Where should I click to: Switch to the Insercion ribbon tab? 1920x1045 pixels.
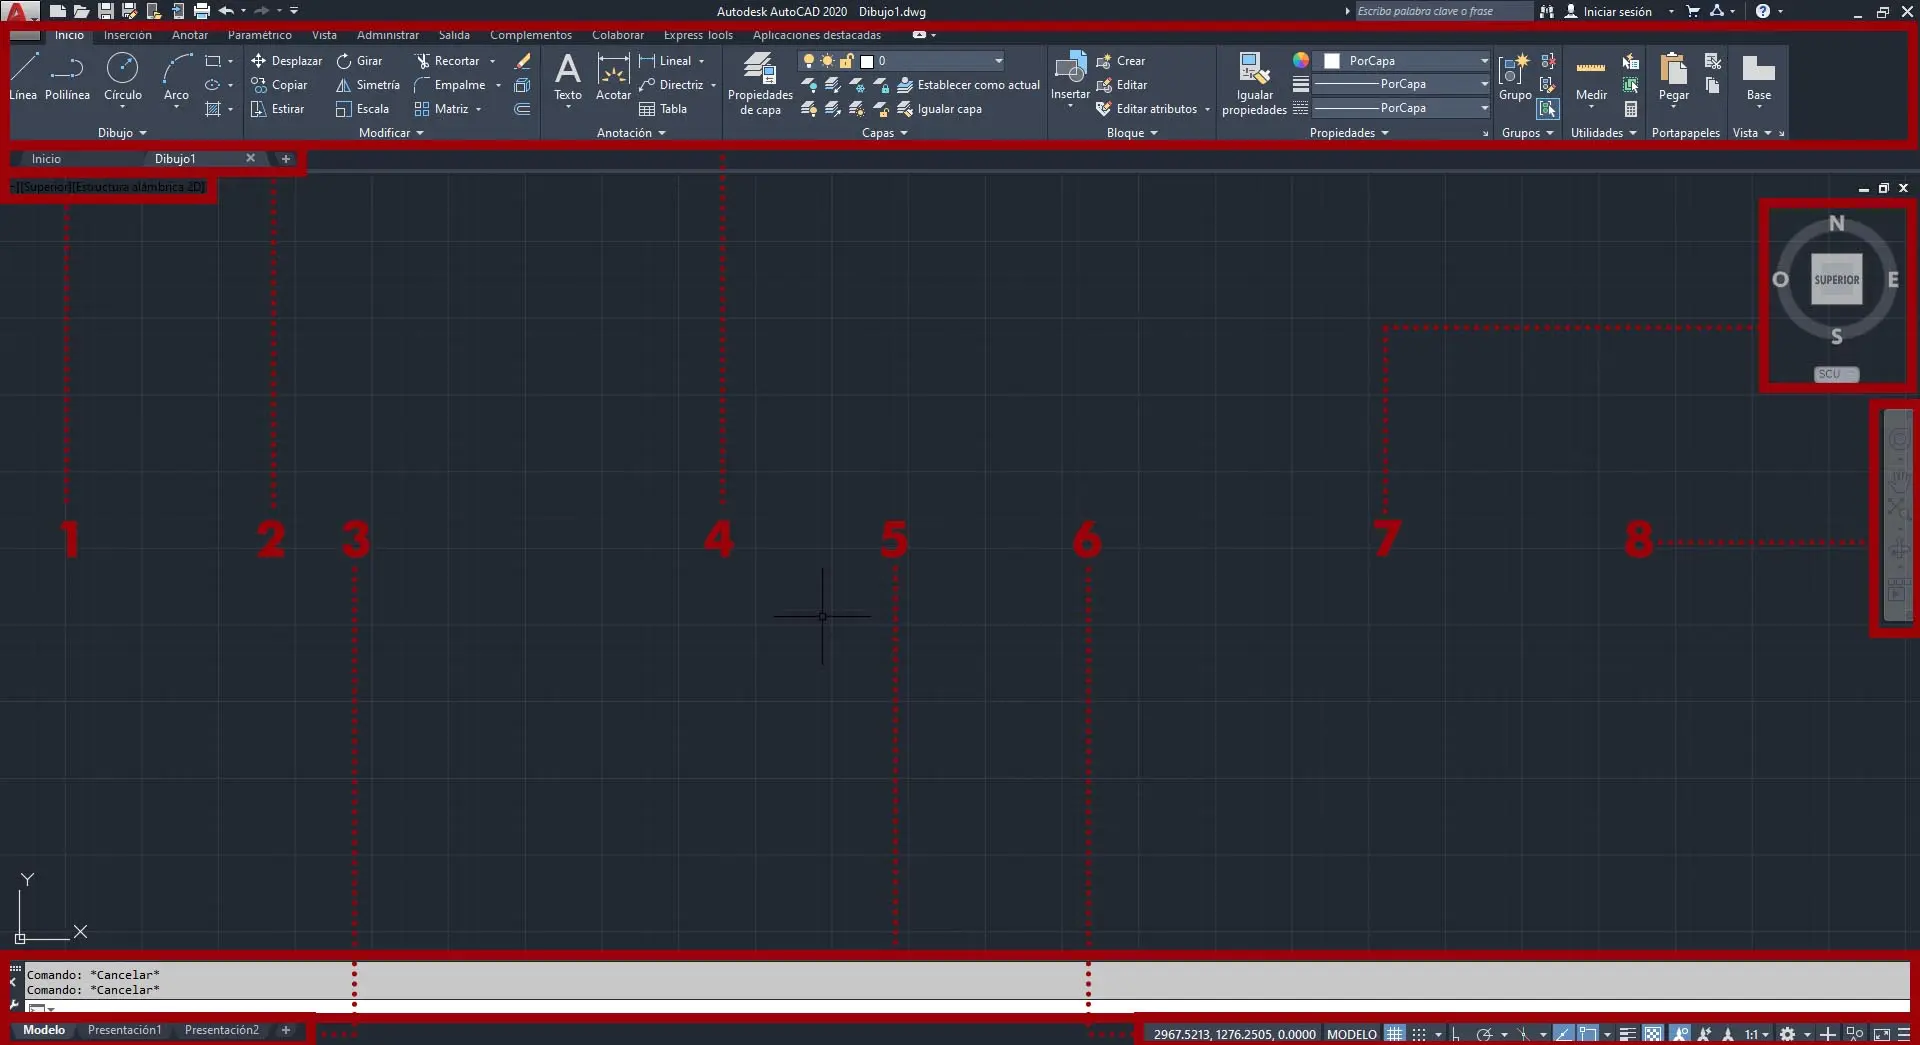pos(127,34)
